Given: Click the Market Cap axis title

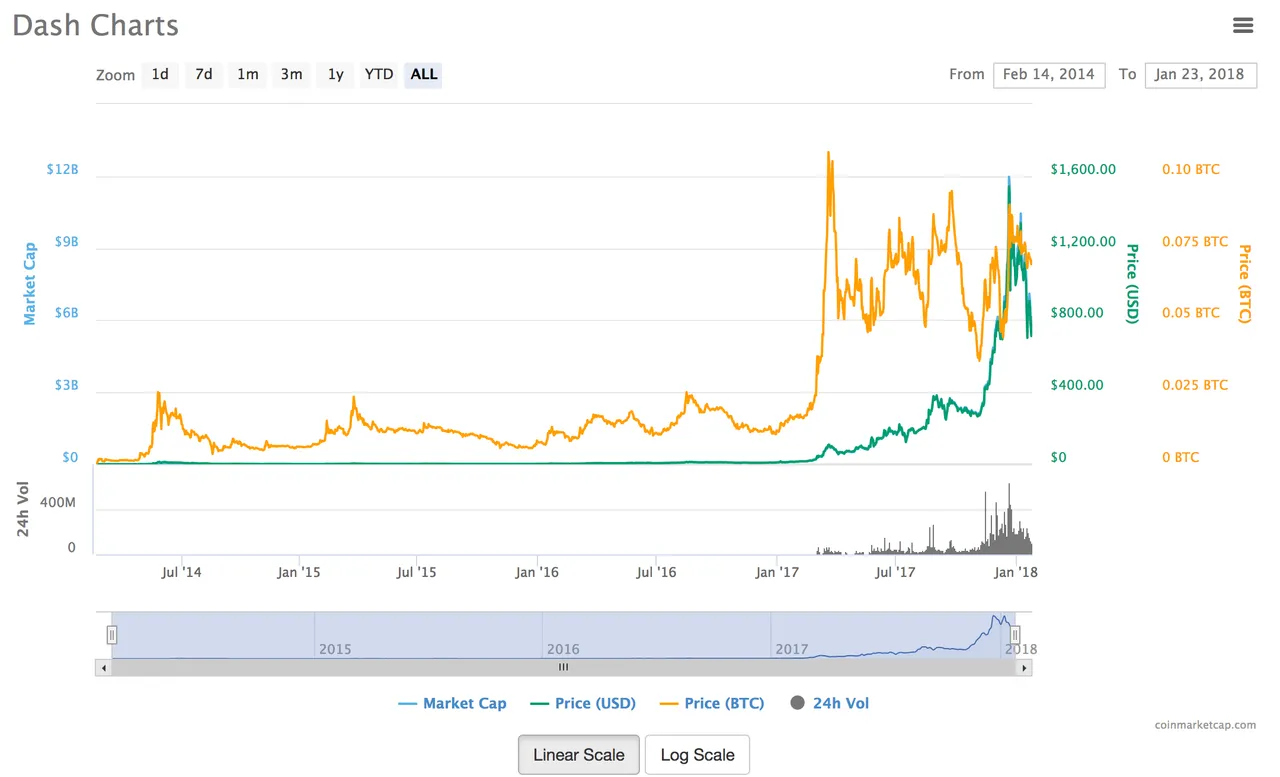Looking at the screenshot, I should (29, 283).
